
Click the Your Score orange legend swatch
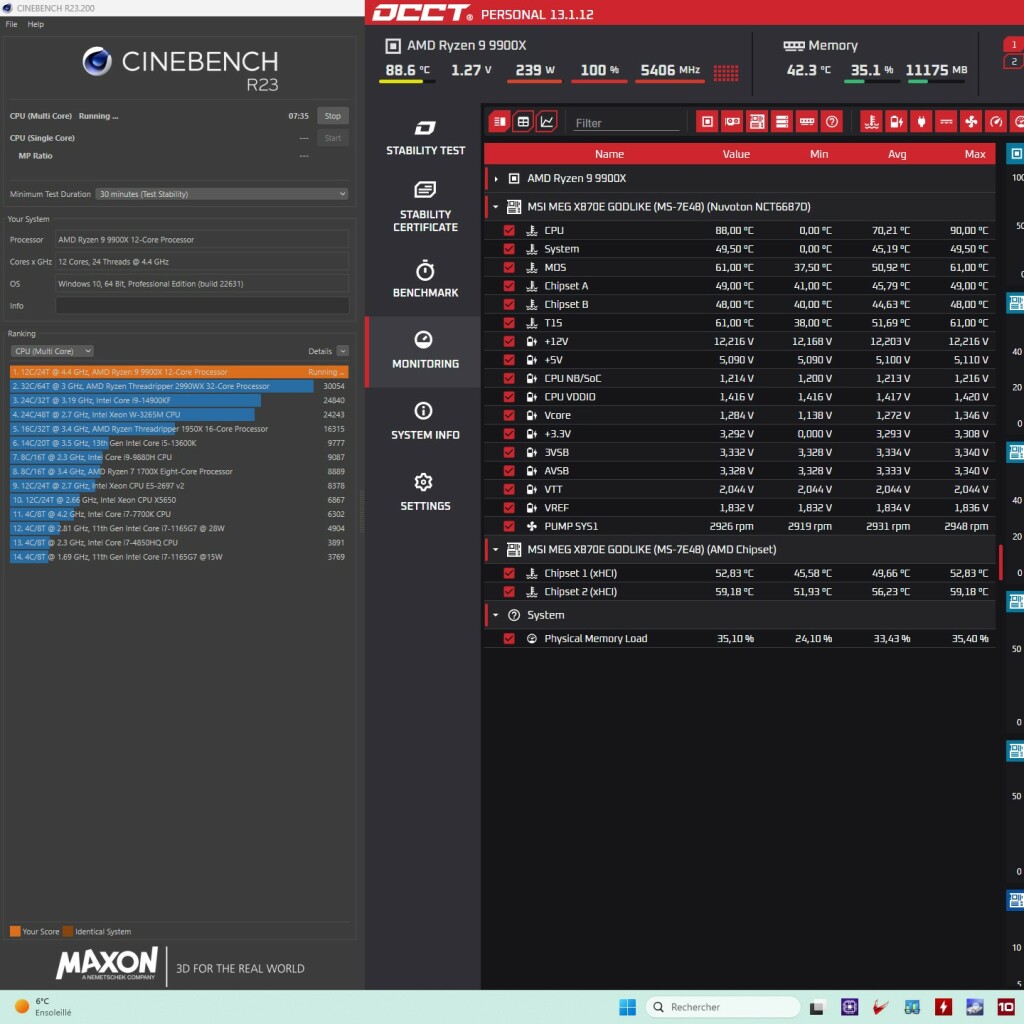tap(15, 931)
